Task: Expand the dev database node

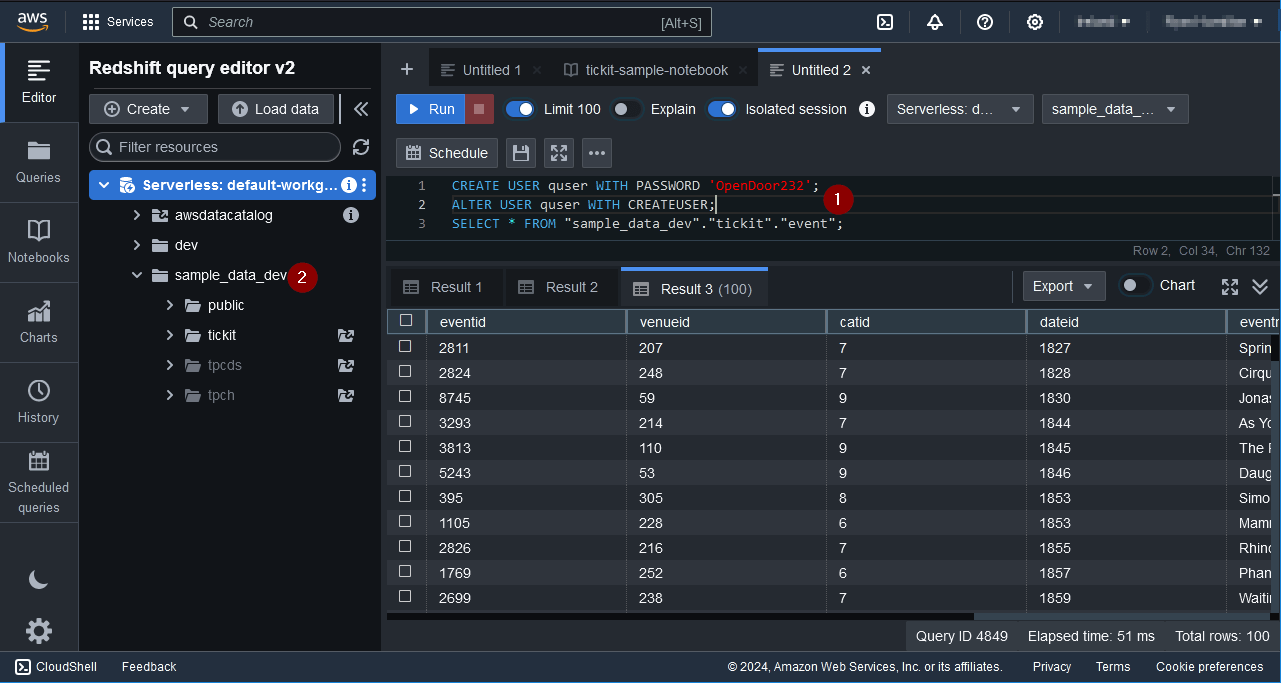Action: [x=137, y=245]
